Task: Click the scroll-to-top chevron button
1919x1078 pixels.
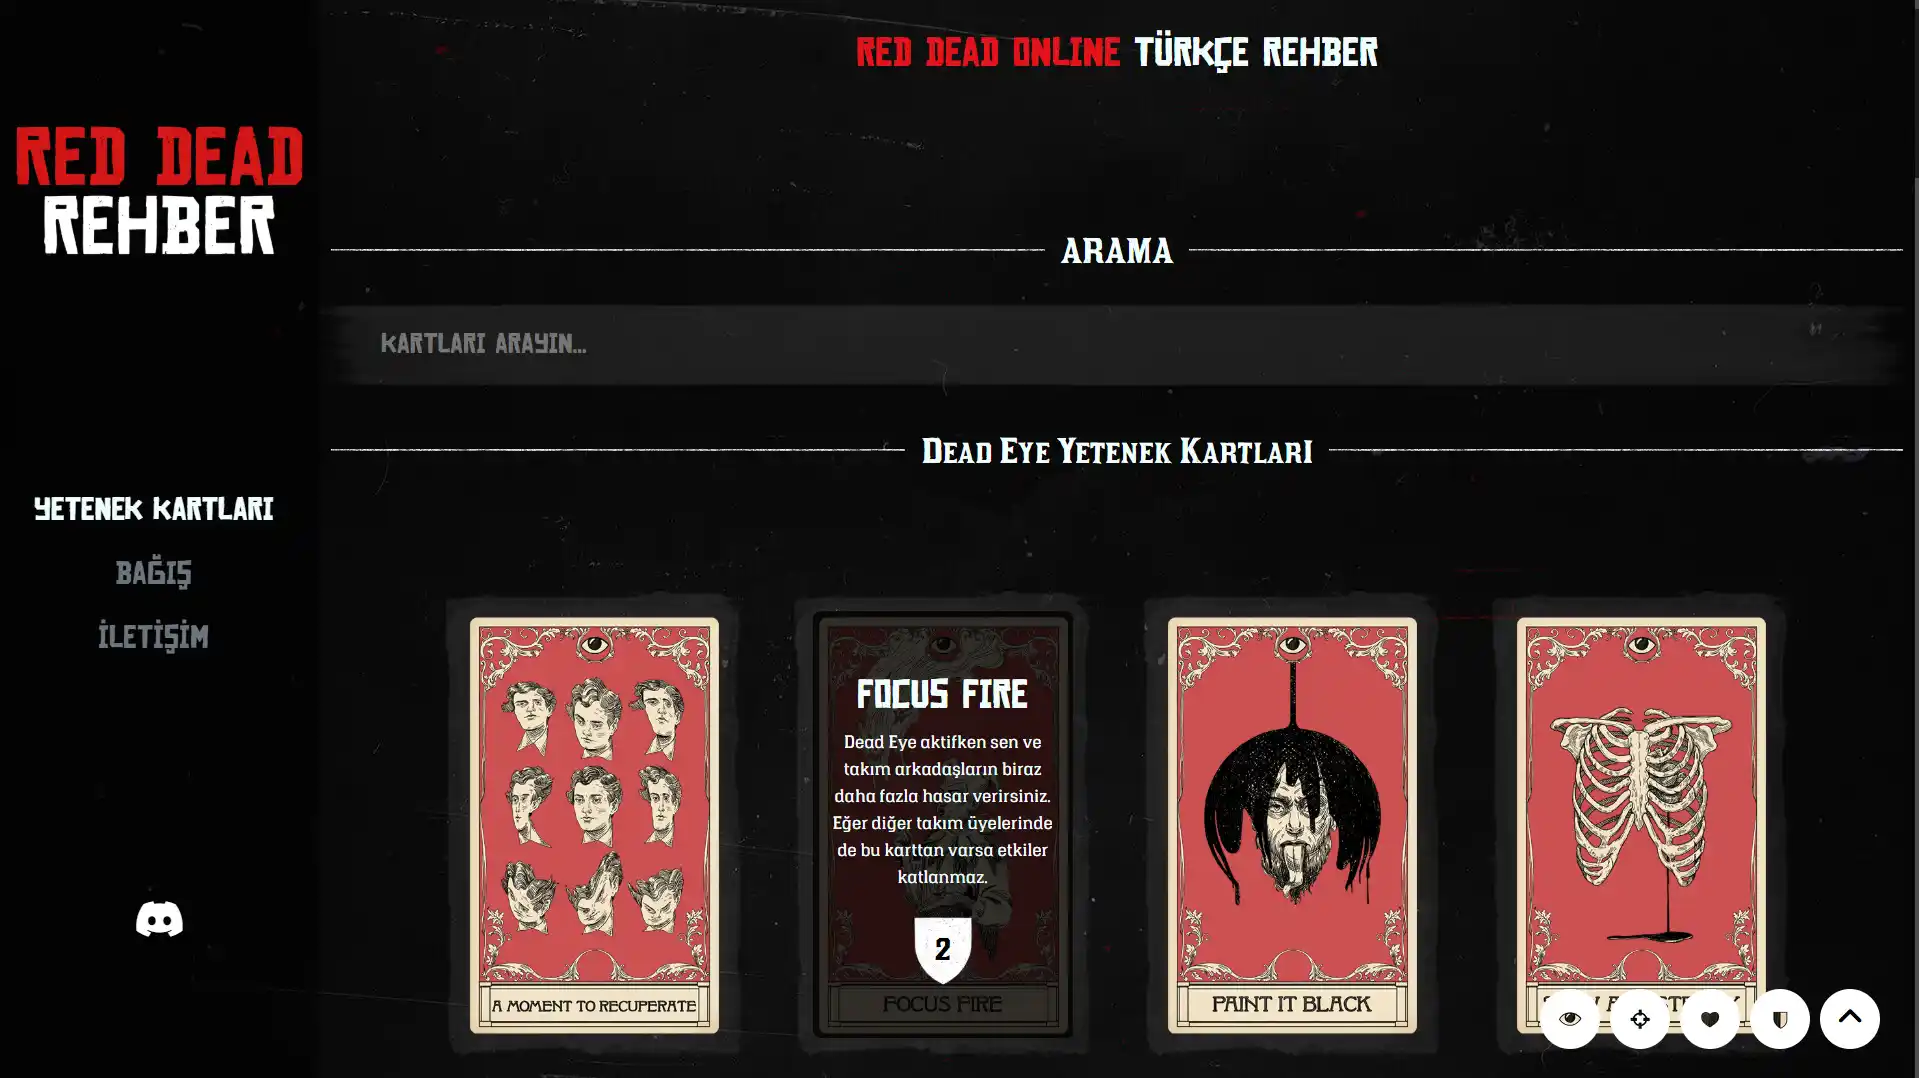Action: 1849,1019
